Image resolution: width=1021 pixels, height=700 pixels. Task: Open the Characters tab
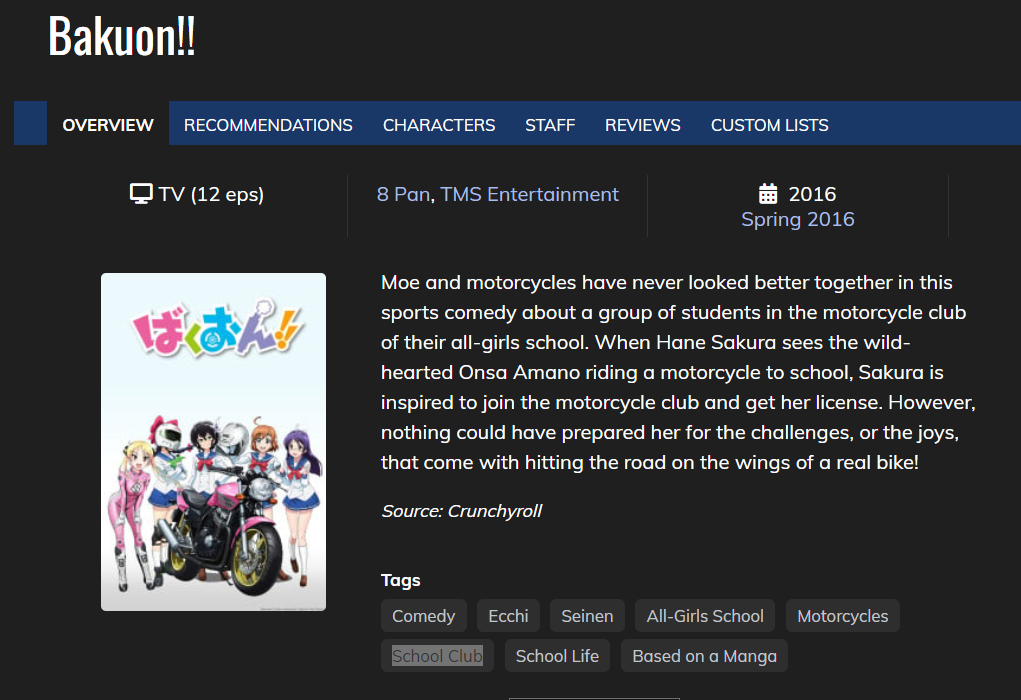[x=439, y=124]
